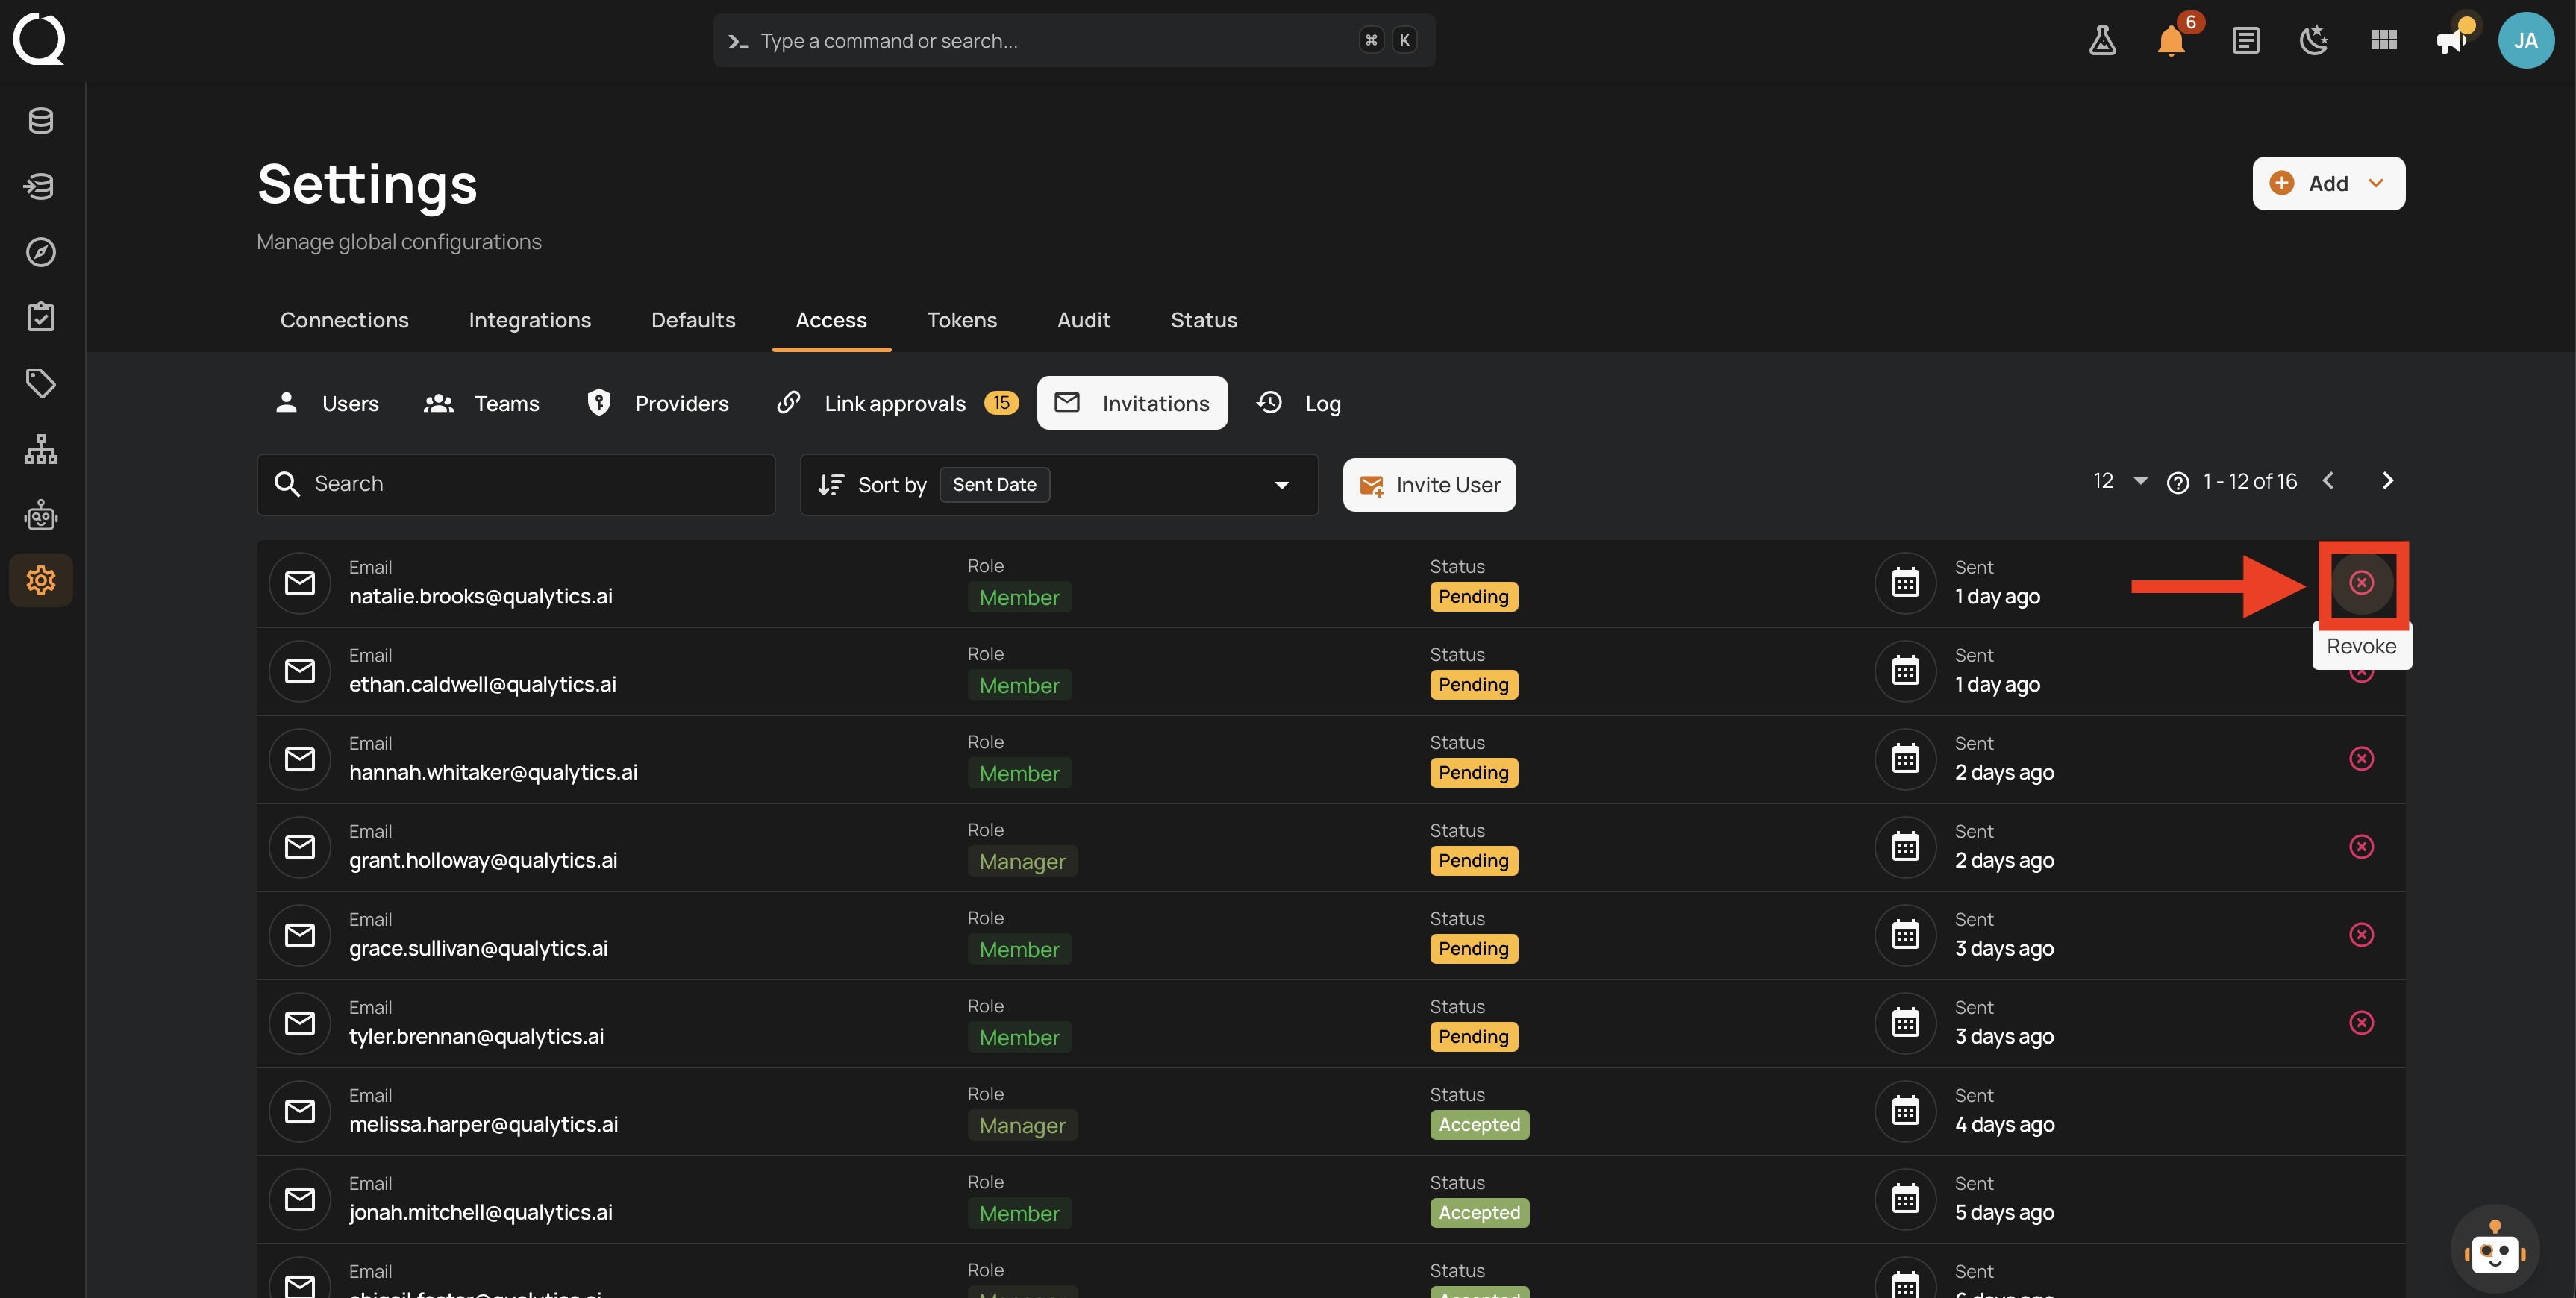Switch to the Tokens tab

[x=961, y=320]
